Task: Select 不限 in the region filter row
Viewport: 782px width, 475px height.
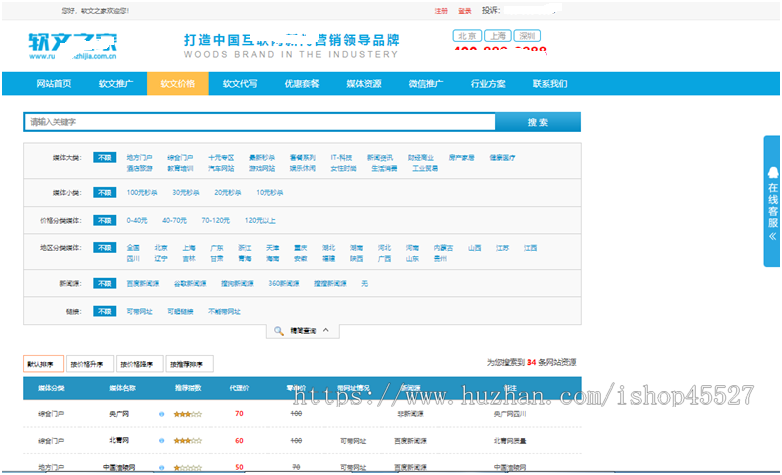Action: tap(105, 248)
